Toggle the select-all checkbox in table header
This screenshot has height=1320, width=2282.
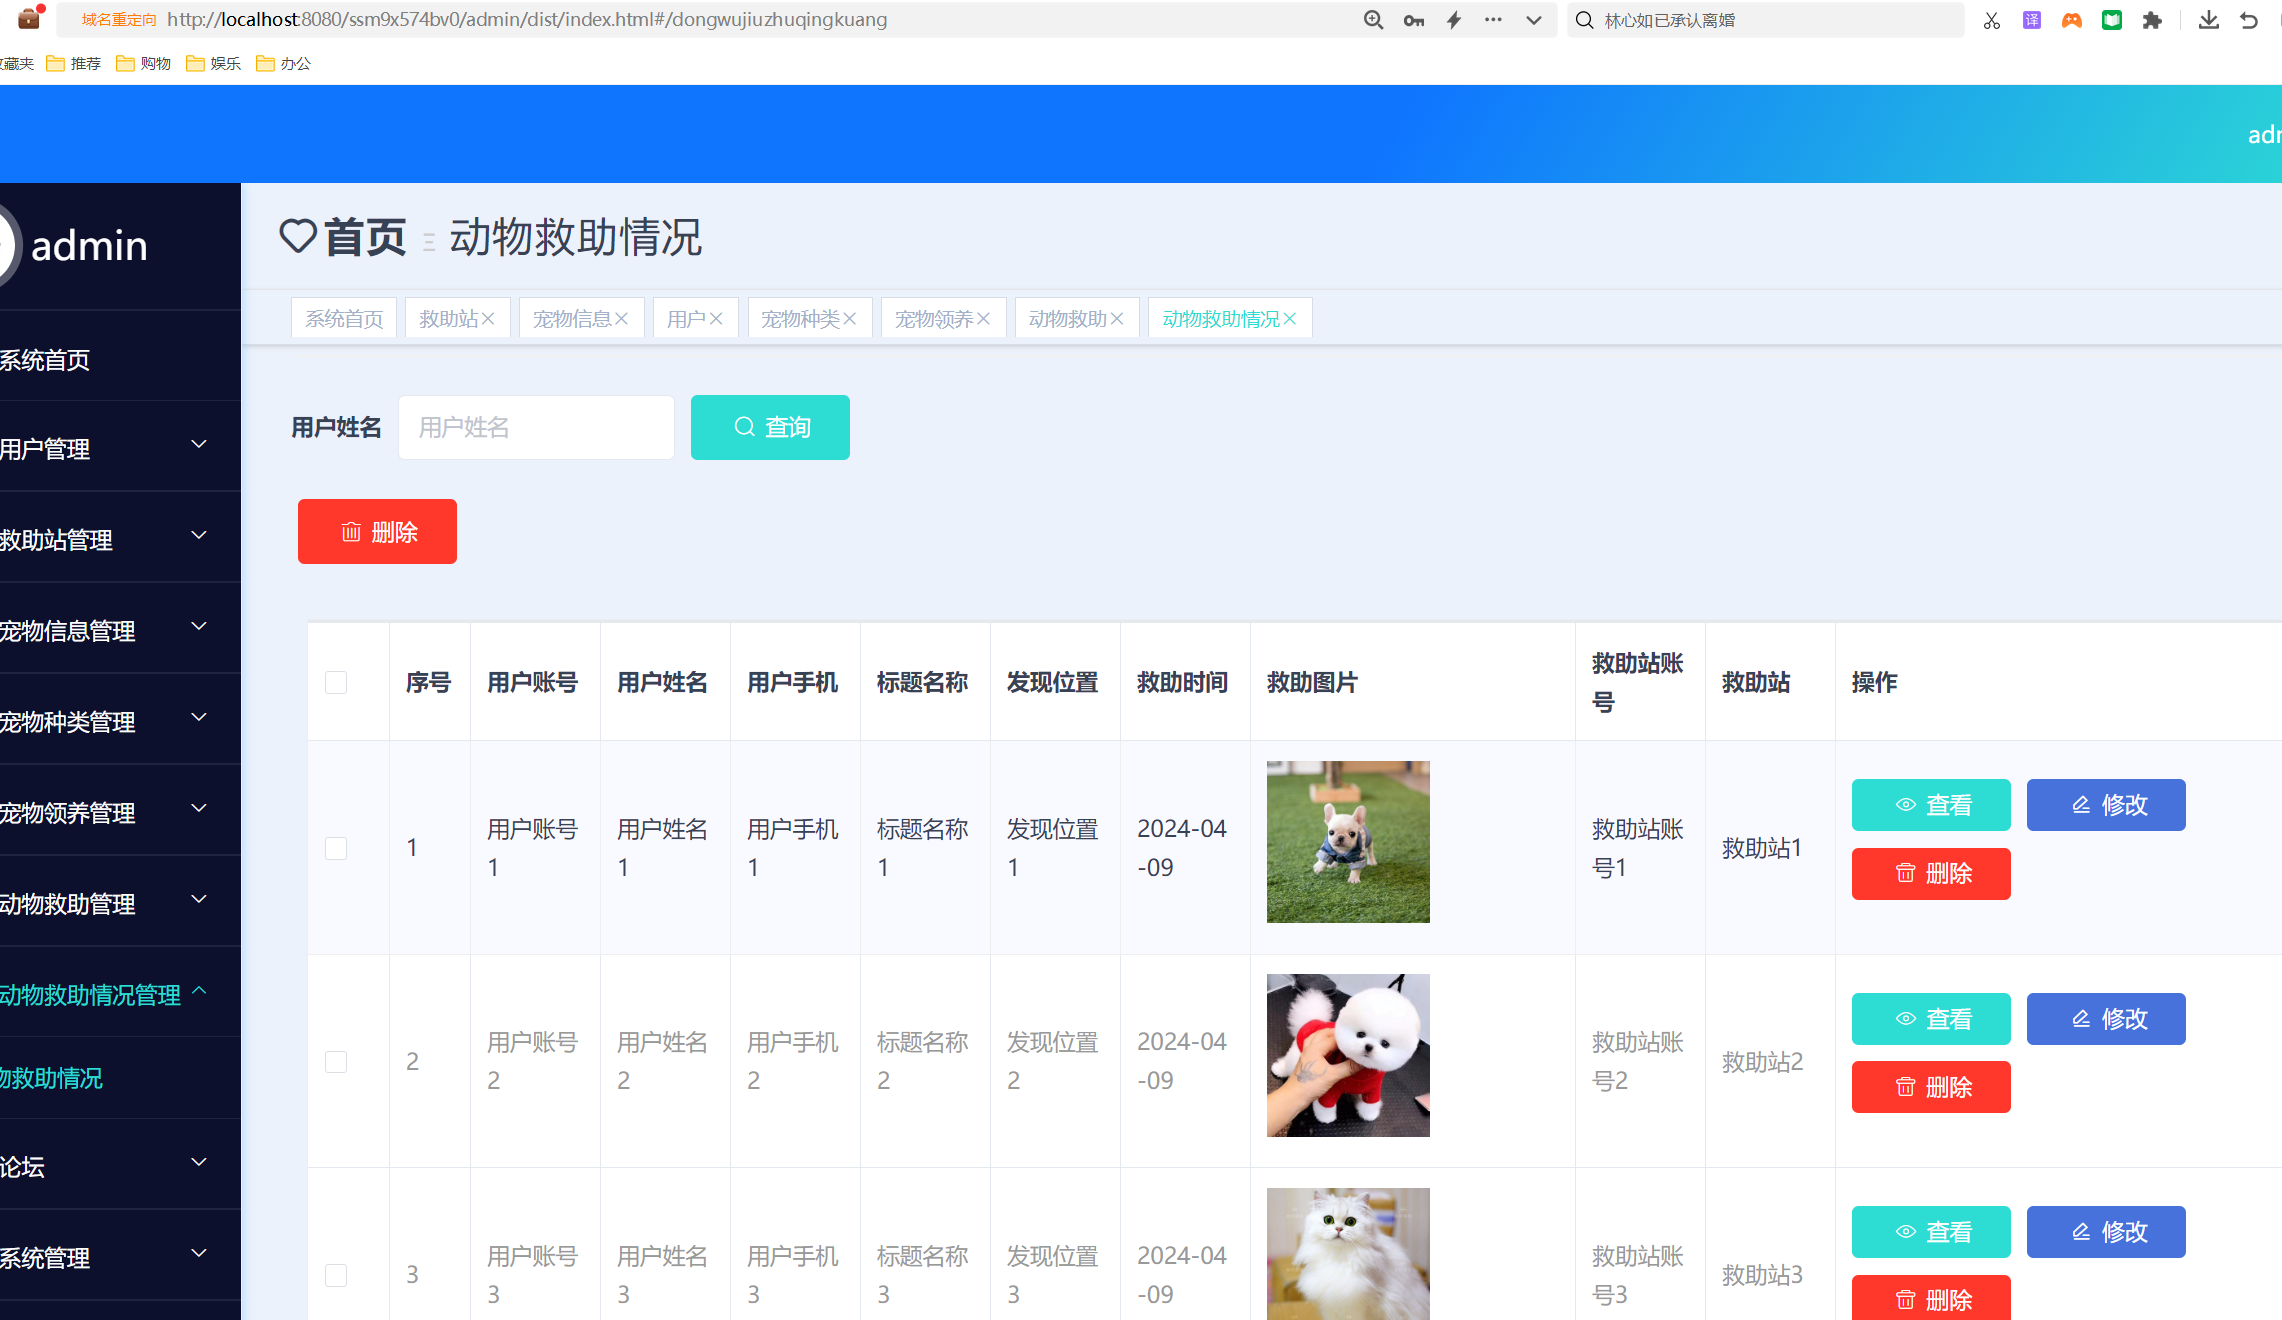(x=336, y=682)
